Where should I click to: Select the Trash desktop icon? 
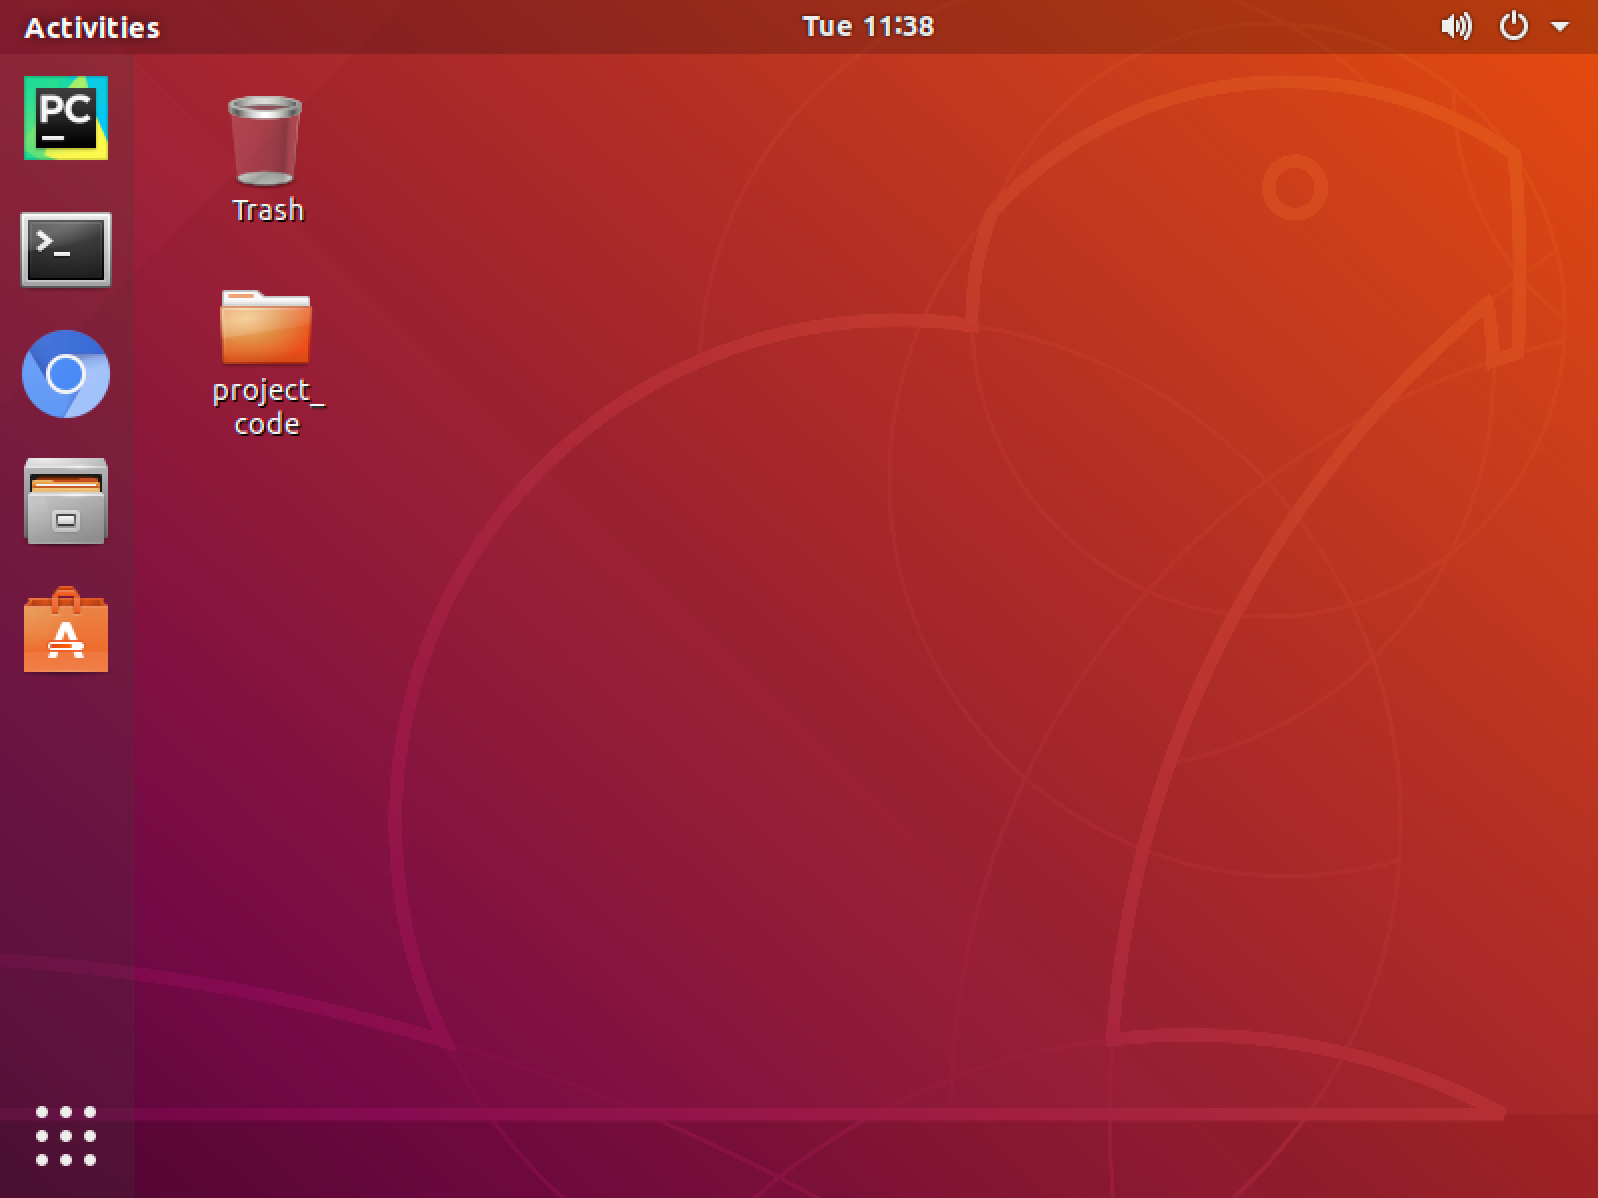click(x=265, y=141)
